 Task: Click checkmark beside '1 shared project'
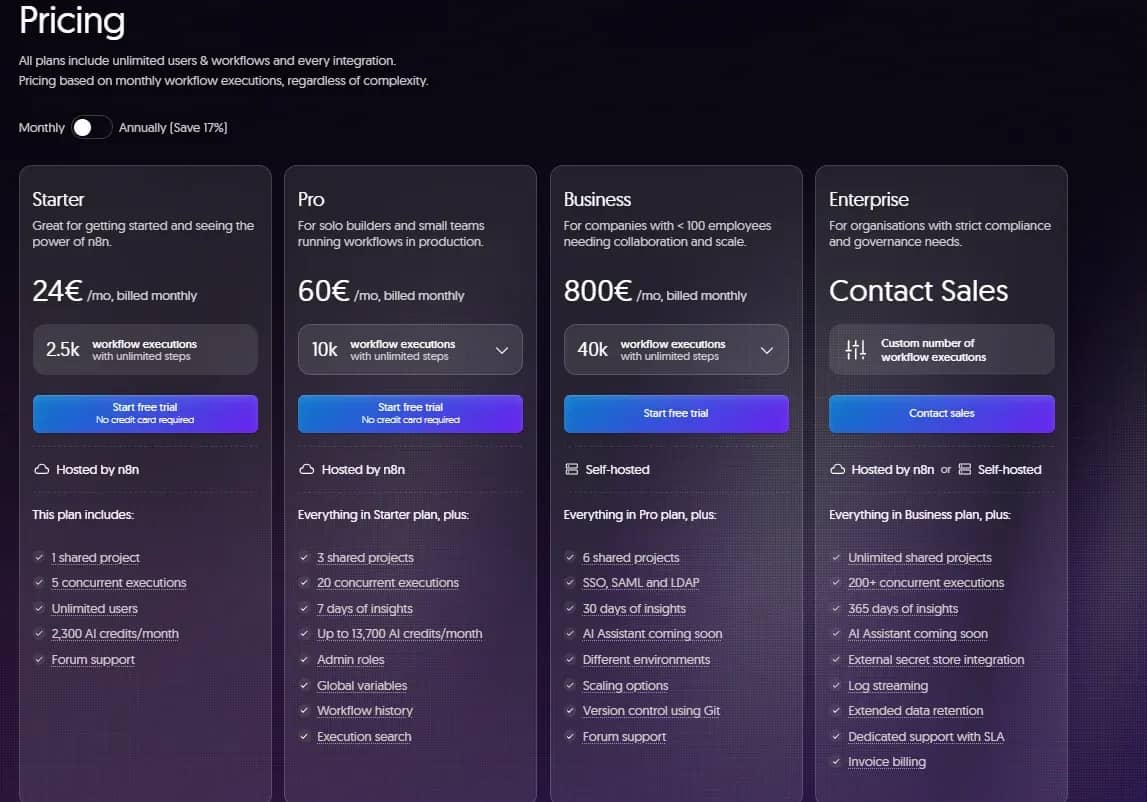(x=39, y=557)
